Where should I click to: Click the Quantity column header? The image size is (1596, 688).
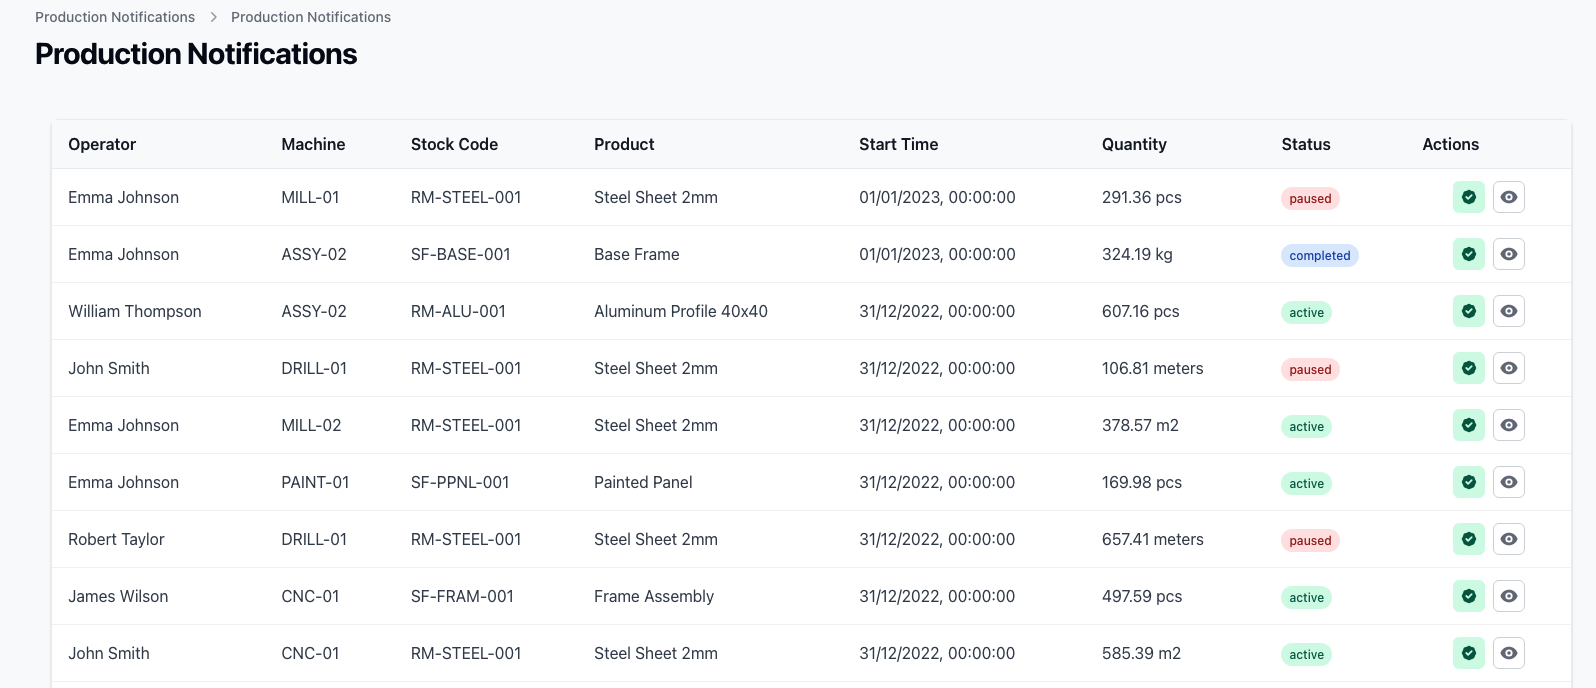[1134, 144]
